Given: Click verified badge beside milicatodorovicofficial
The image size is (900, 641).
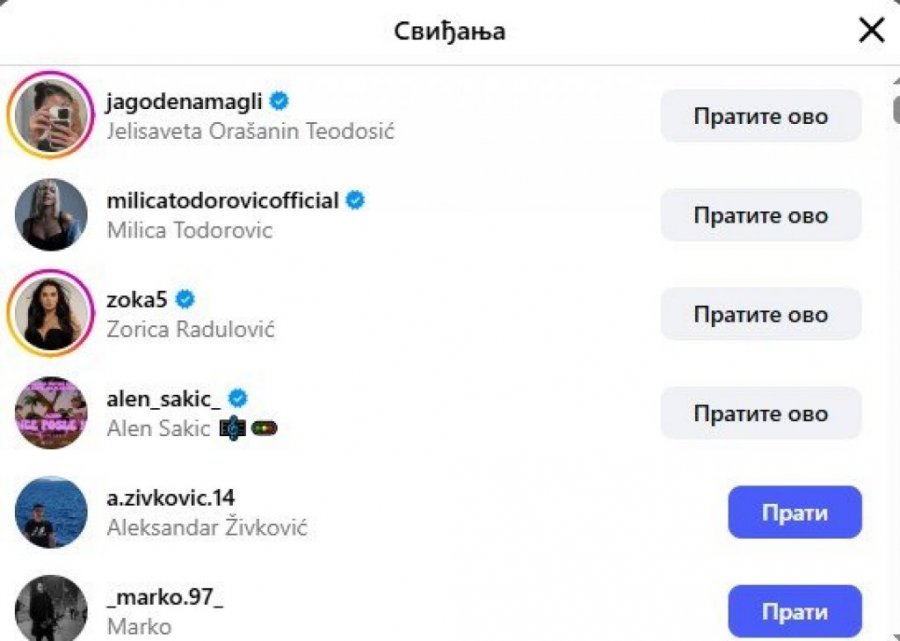Looking at the screenshot, I should point(355,200).
